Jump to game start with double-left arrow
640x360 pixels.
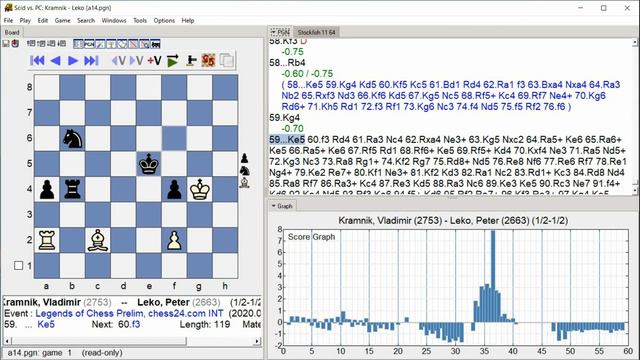click(37, 61)
